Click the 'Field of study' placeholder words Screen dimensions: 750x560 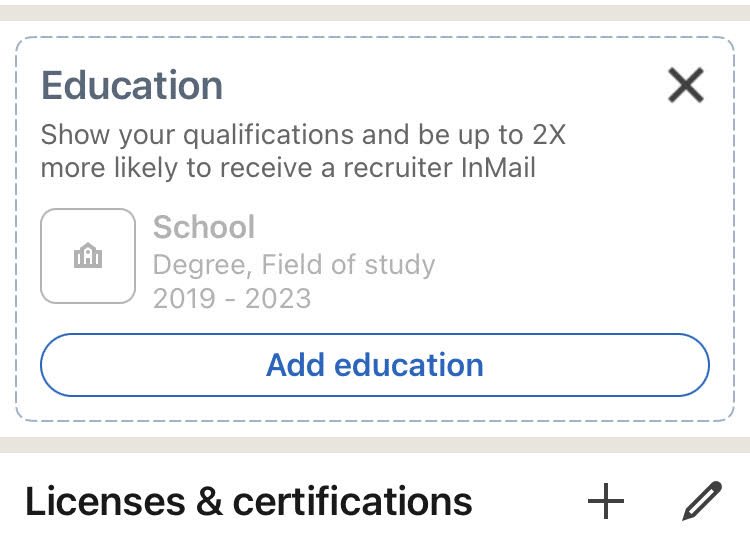click(348, 264)
